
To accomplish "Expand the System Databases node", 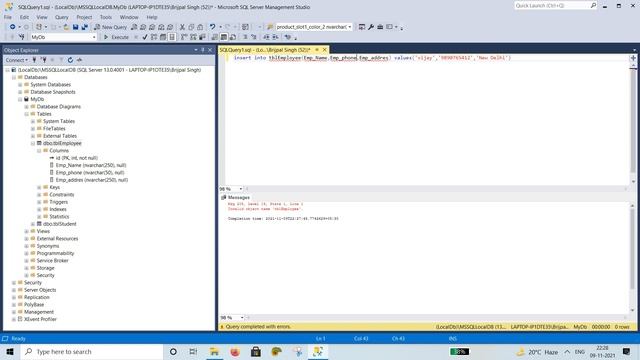I will 20,84.
